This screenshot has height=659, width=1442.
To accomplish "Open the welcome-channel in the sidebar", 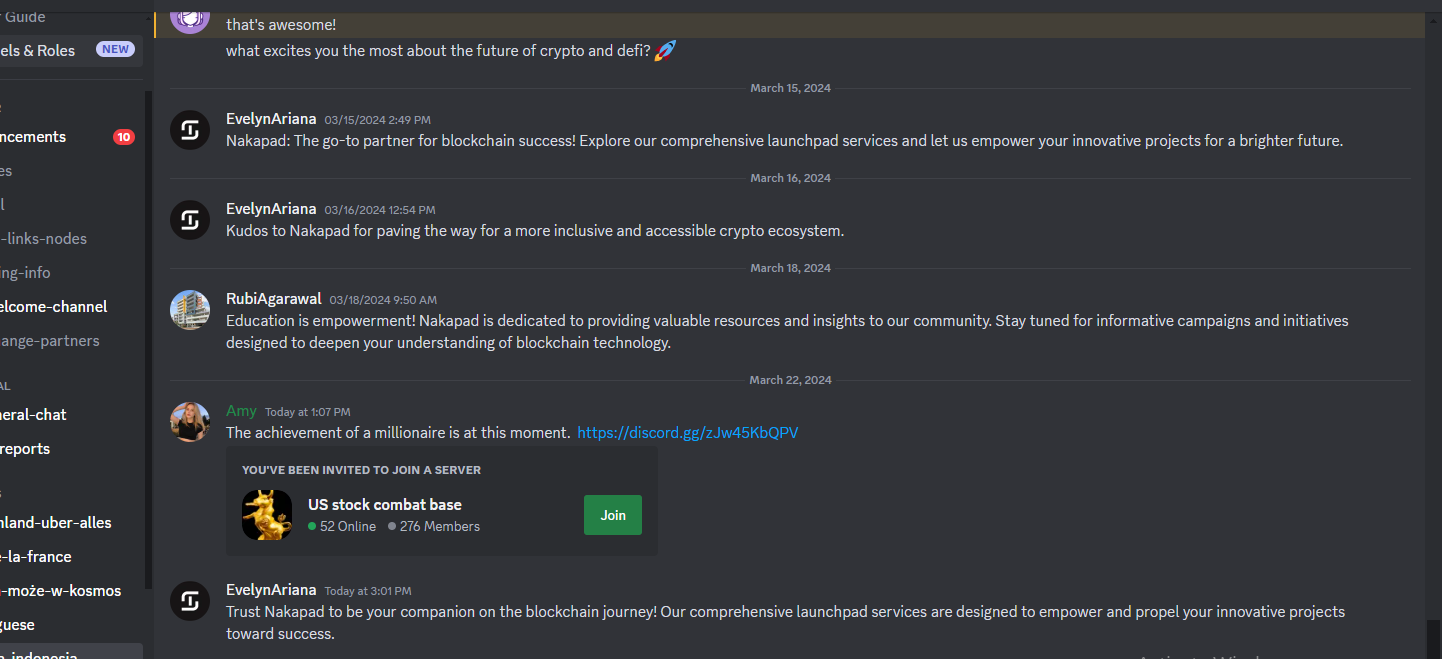I will point(54,307).
